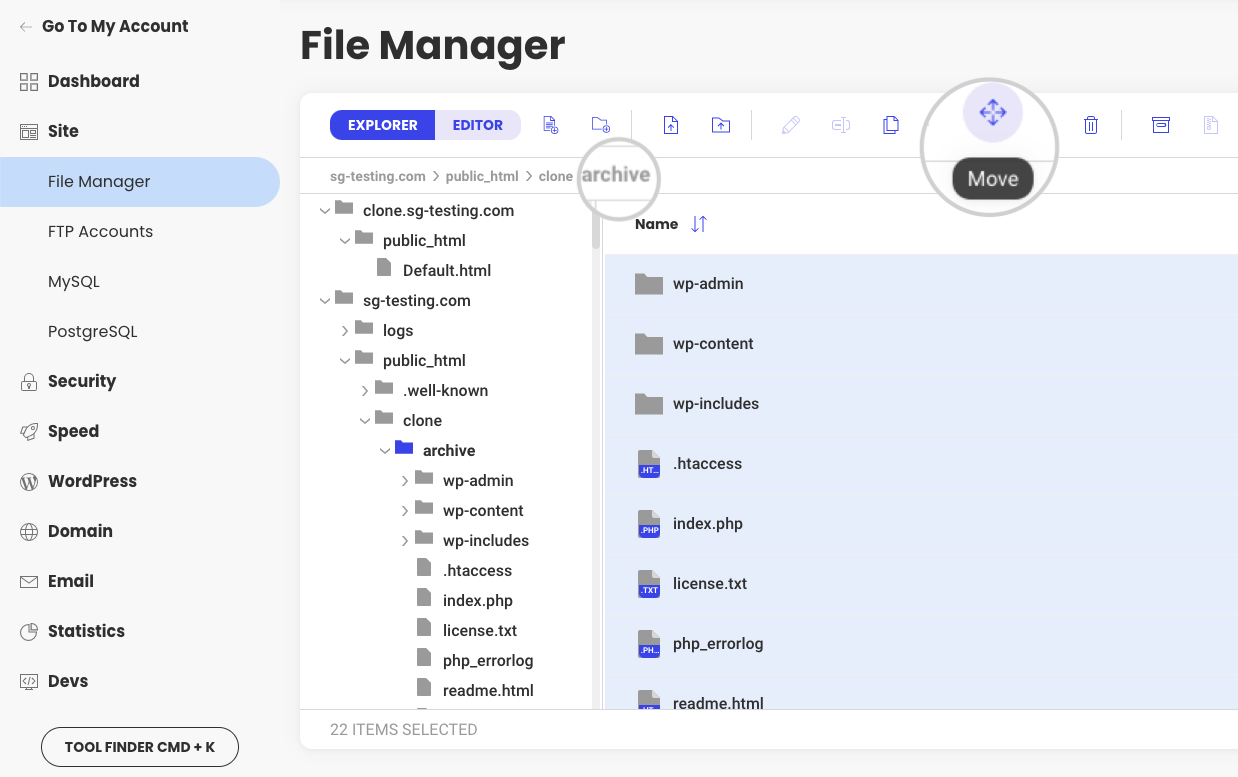
Task: Click Go To My Account link
Action: [x=115, y=27]
